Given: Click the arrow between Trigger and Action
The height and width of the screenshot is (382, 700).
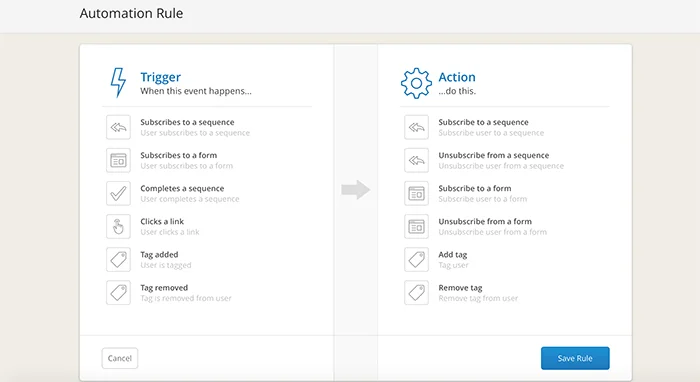Looking at the screenshot, I should [356, 190].
